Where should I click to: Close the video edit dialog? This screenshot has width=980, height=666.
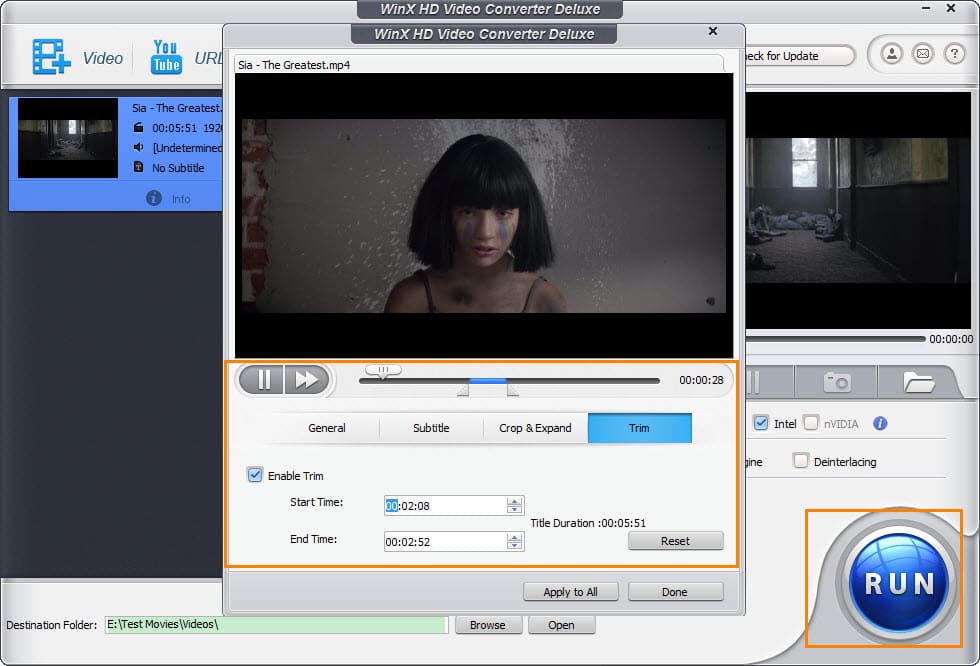pos(713,31)
